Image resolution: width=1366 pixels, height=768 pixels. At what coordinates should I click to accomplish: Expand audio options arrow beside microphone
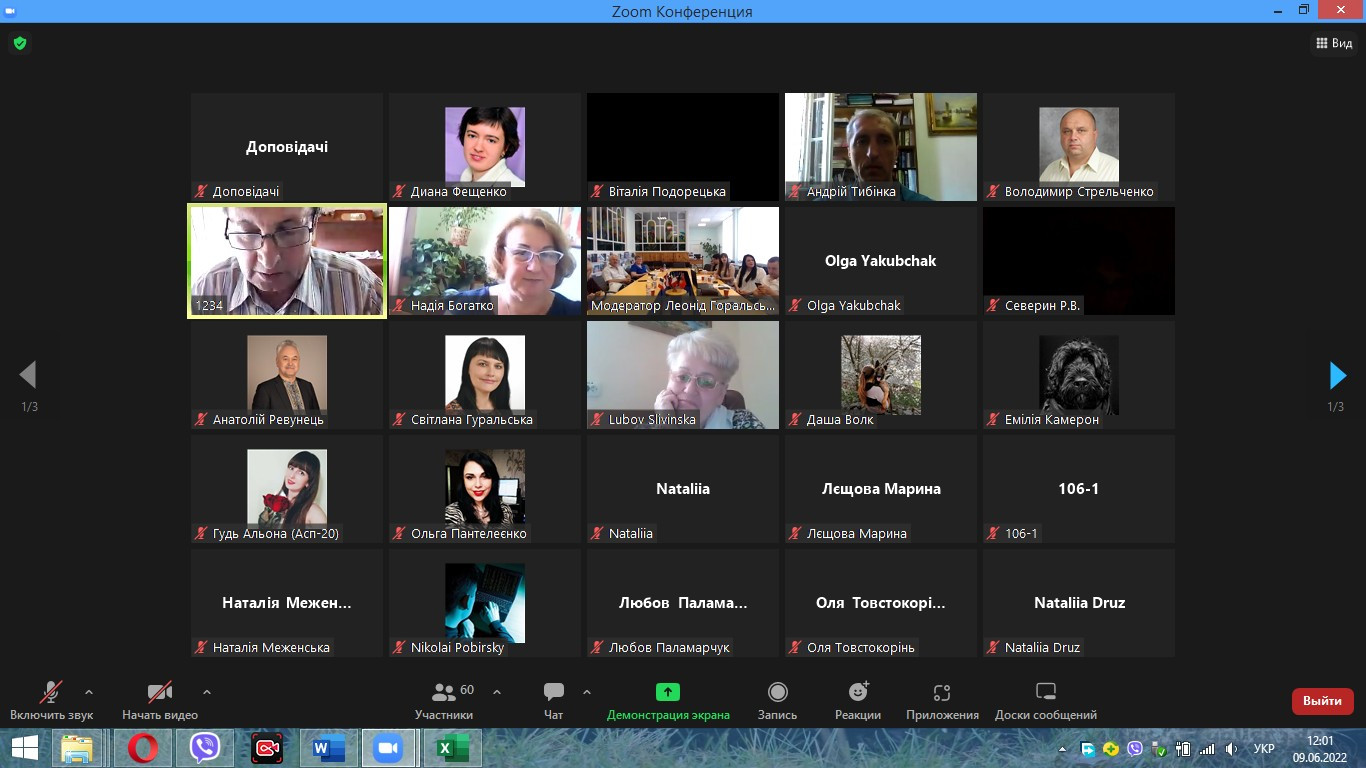pyautogui.click(x=89, y=692)
